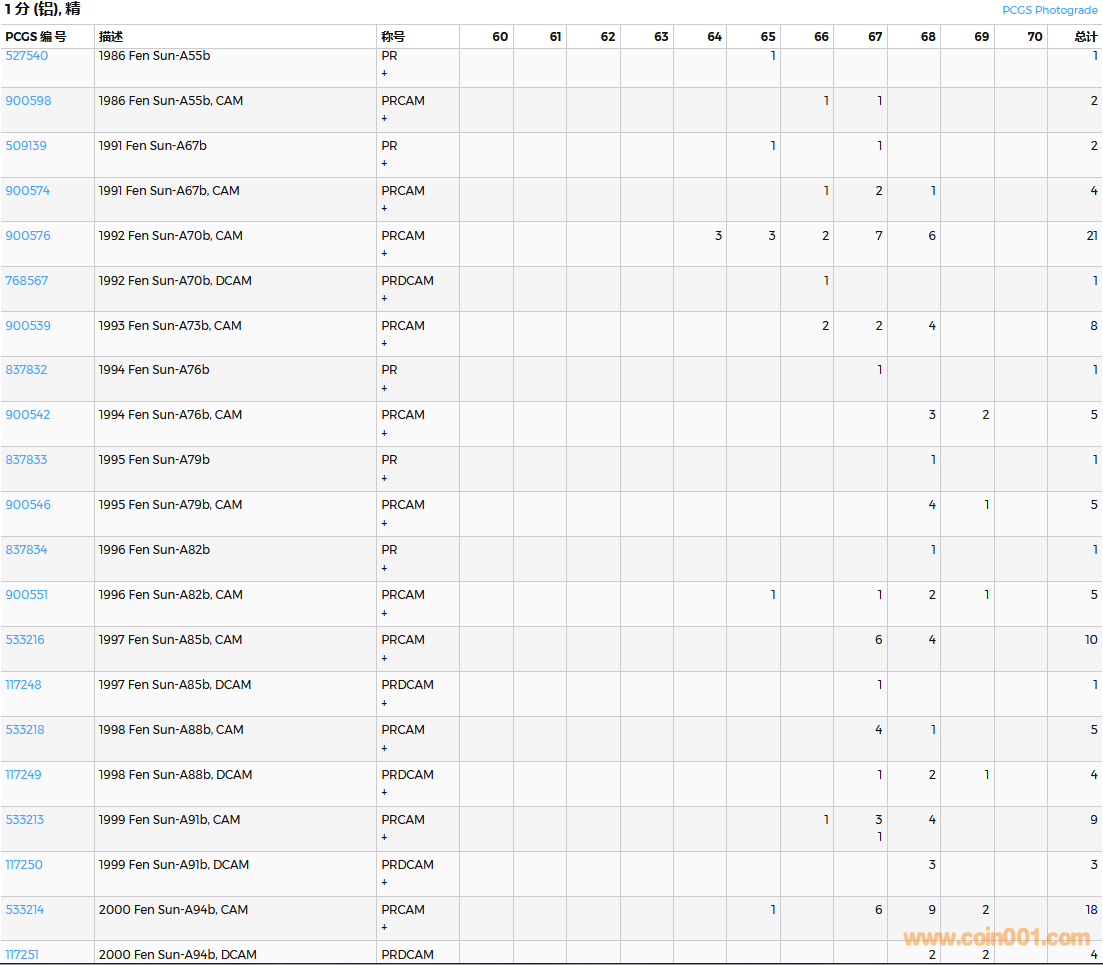Expand plus sign under 1986 Fen PR row
The width and height of the screenshot is (1103, 965).
(x=384, y=74)
